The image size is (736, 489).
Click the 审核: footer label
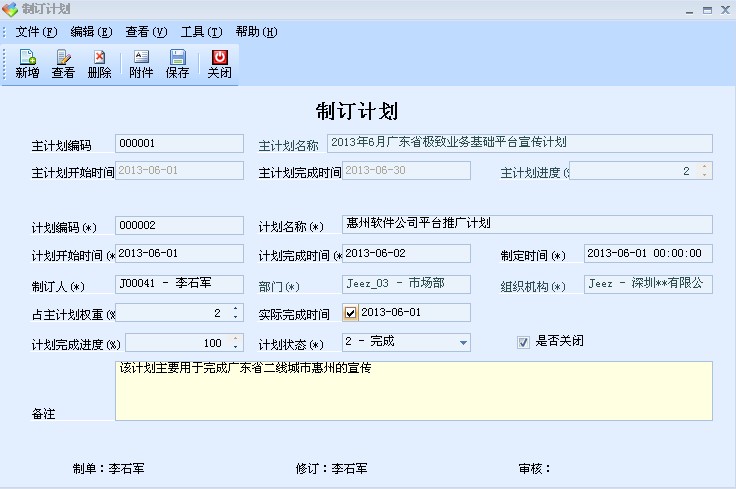coord(535,468)
